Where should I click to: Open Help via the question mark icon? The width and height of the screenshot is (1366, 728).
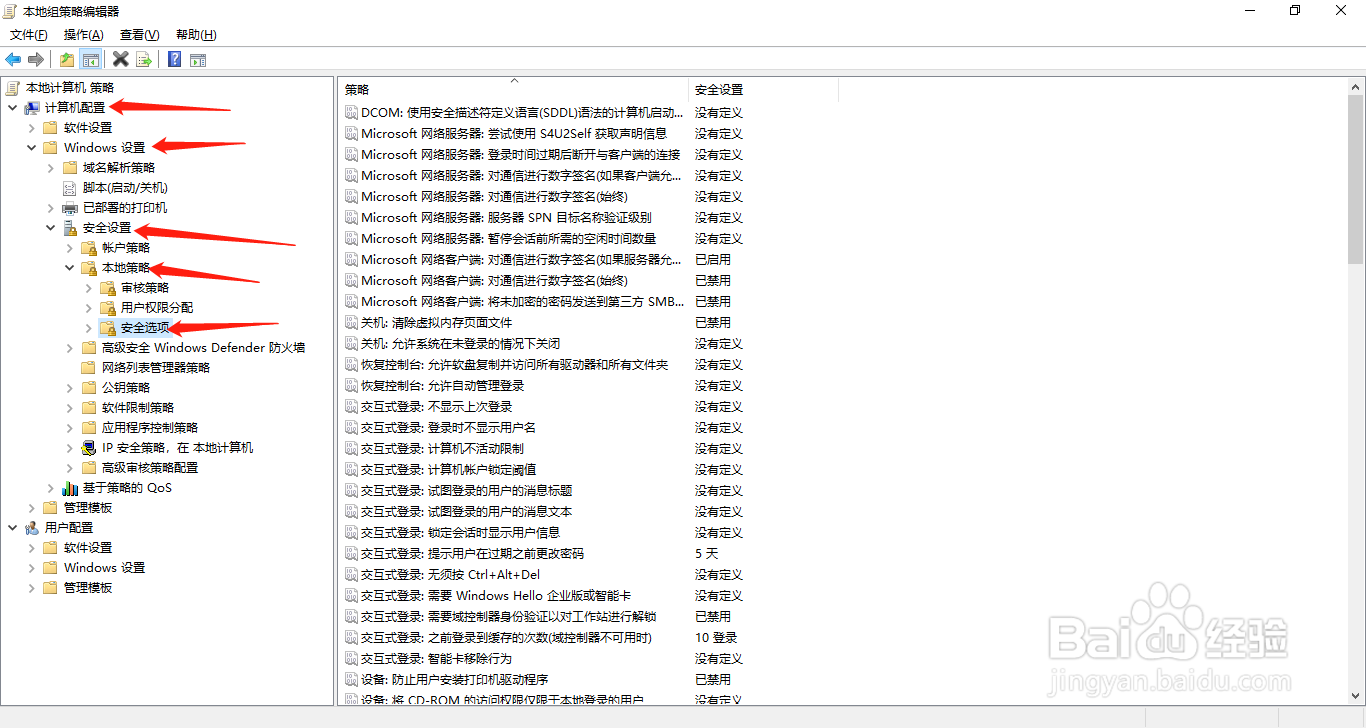tap(172, 59)
